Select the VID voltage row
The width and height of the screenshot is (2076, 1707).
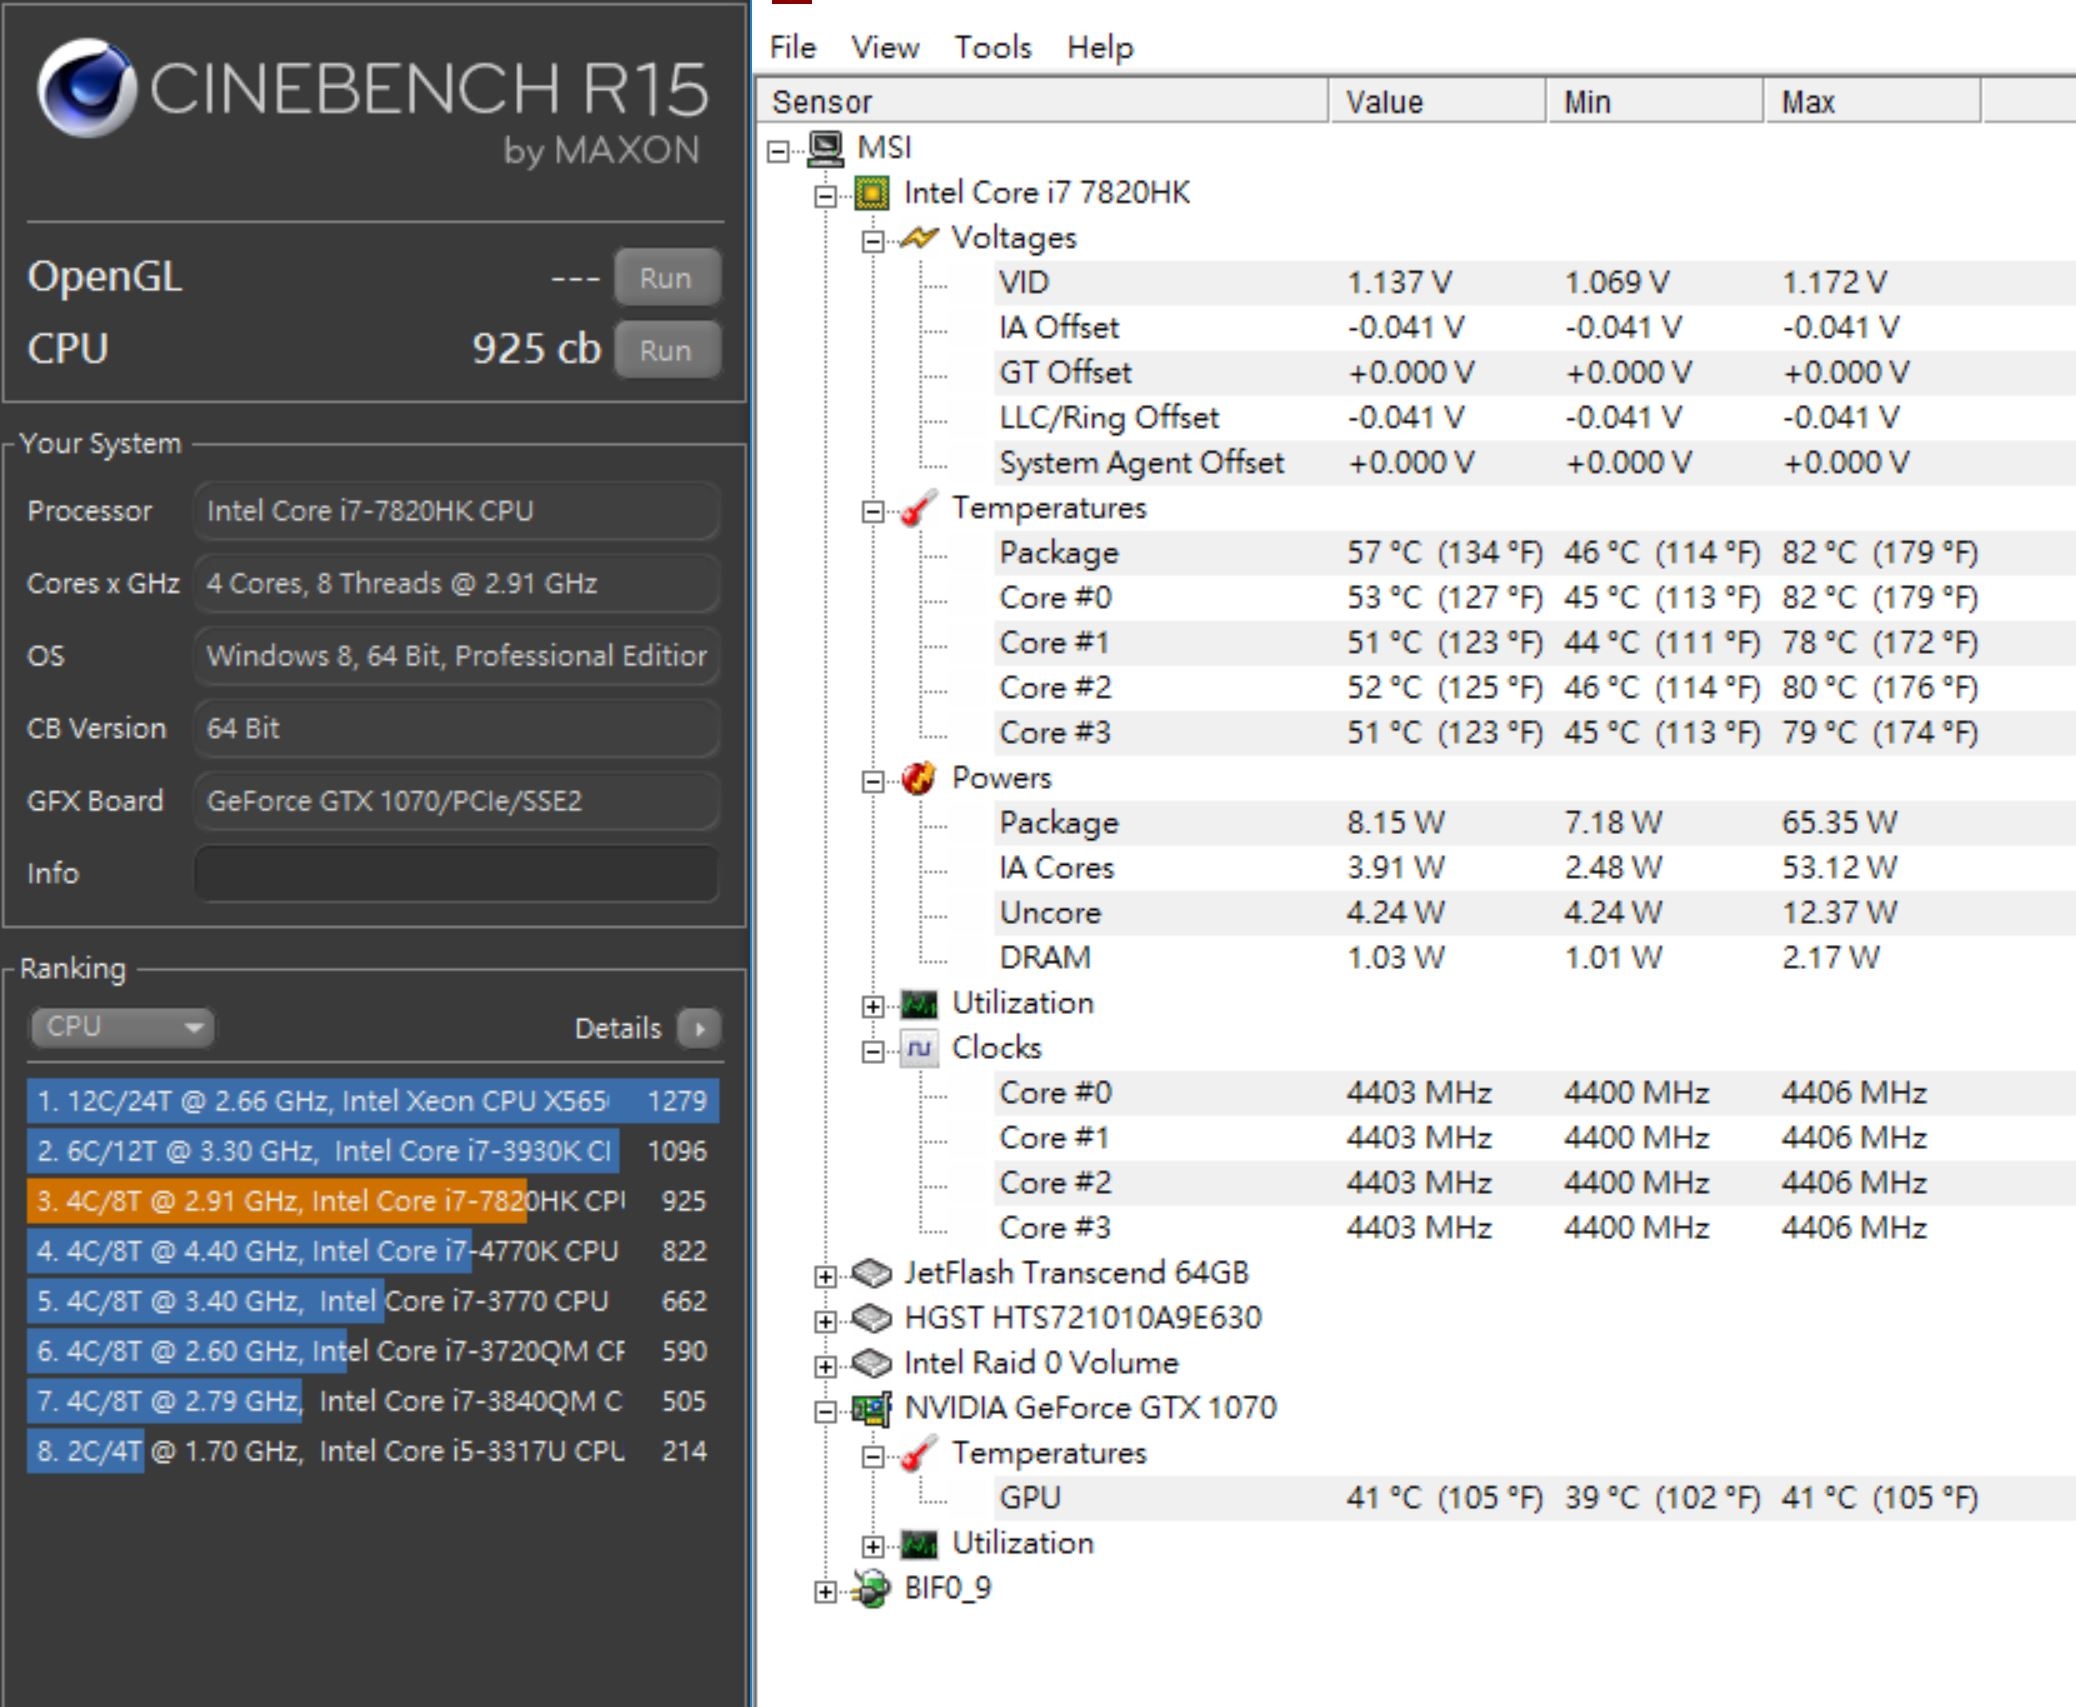click(x=1535, y=283)
